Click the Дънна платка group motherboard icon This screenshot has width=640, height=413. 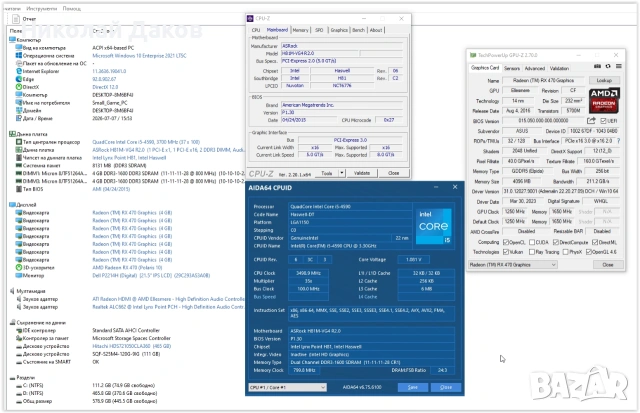coord(12,134)
